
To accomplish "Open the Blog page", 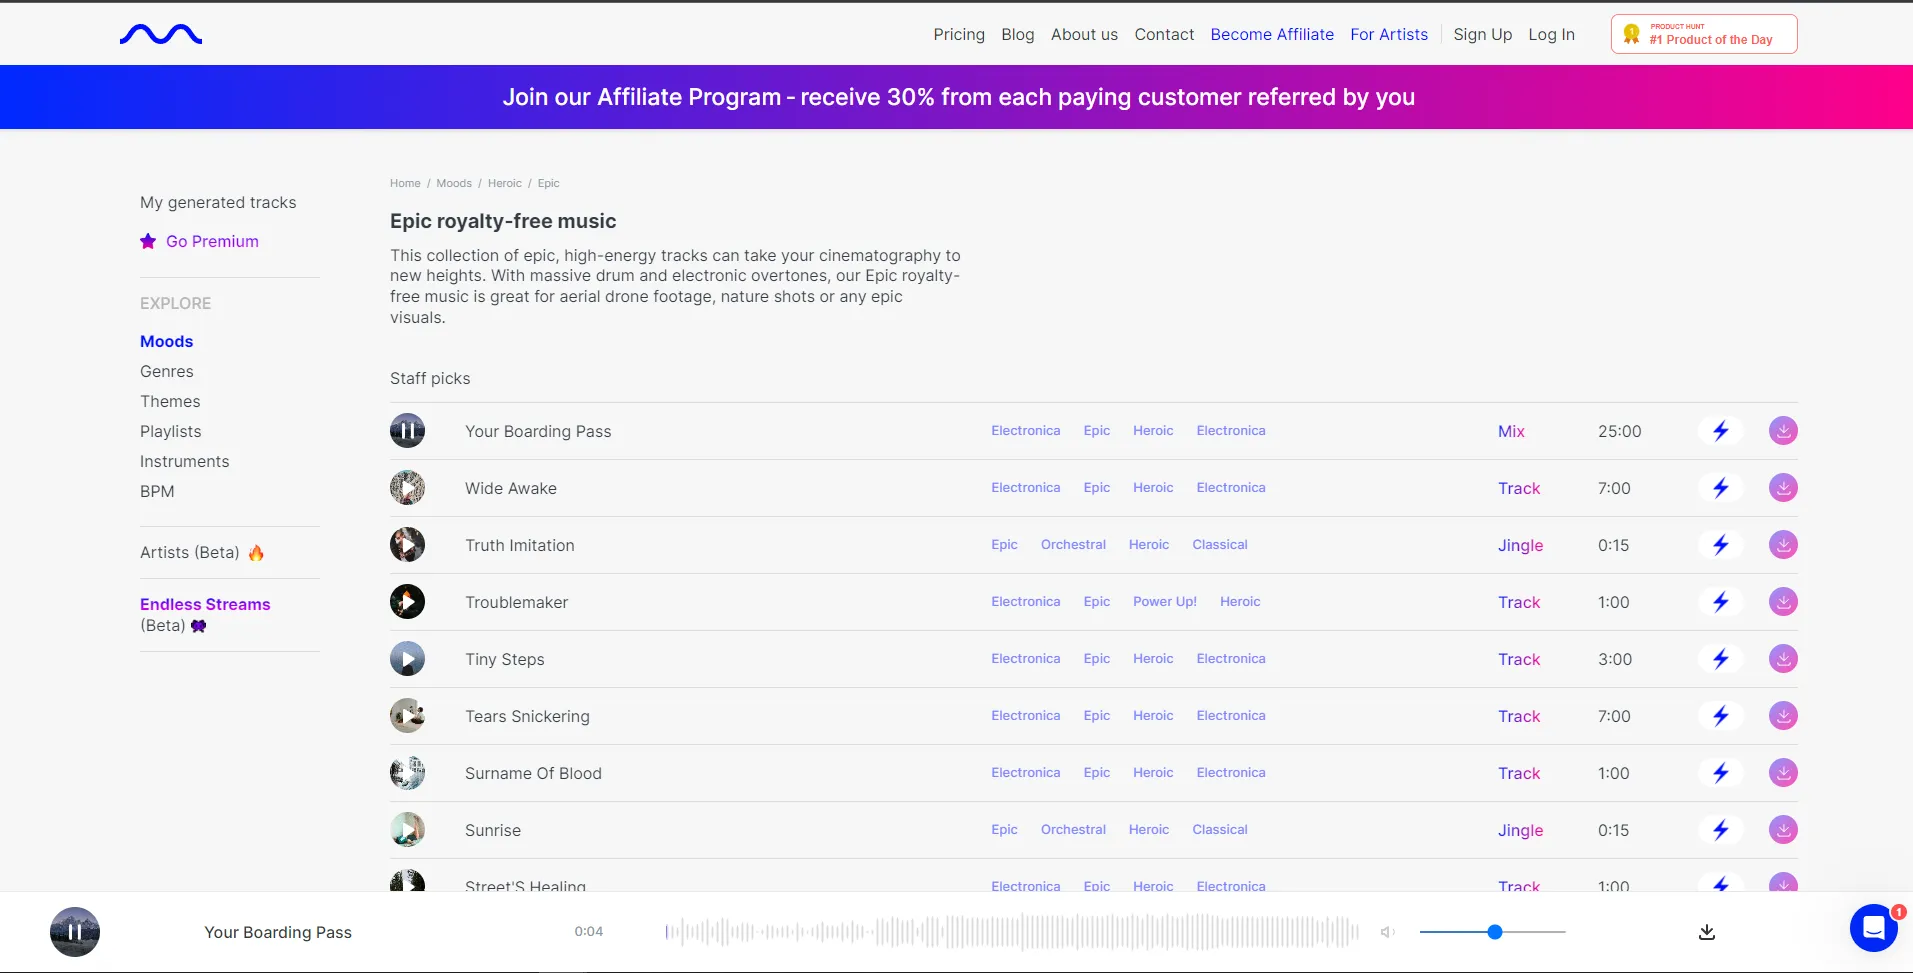I will 1018,34.
